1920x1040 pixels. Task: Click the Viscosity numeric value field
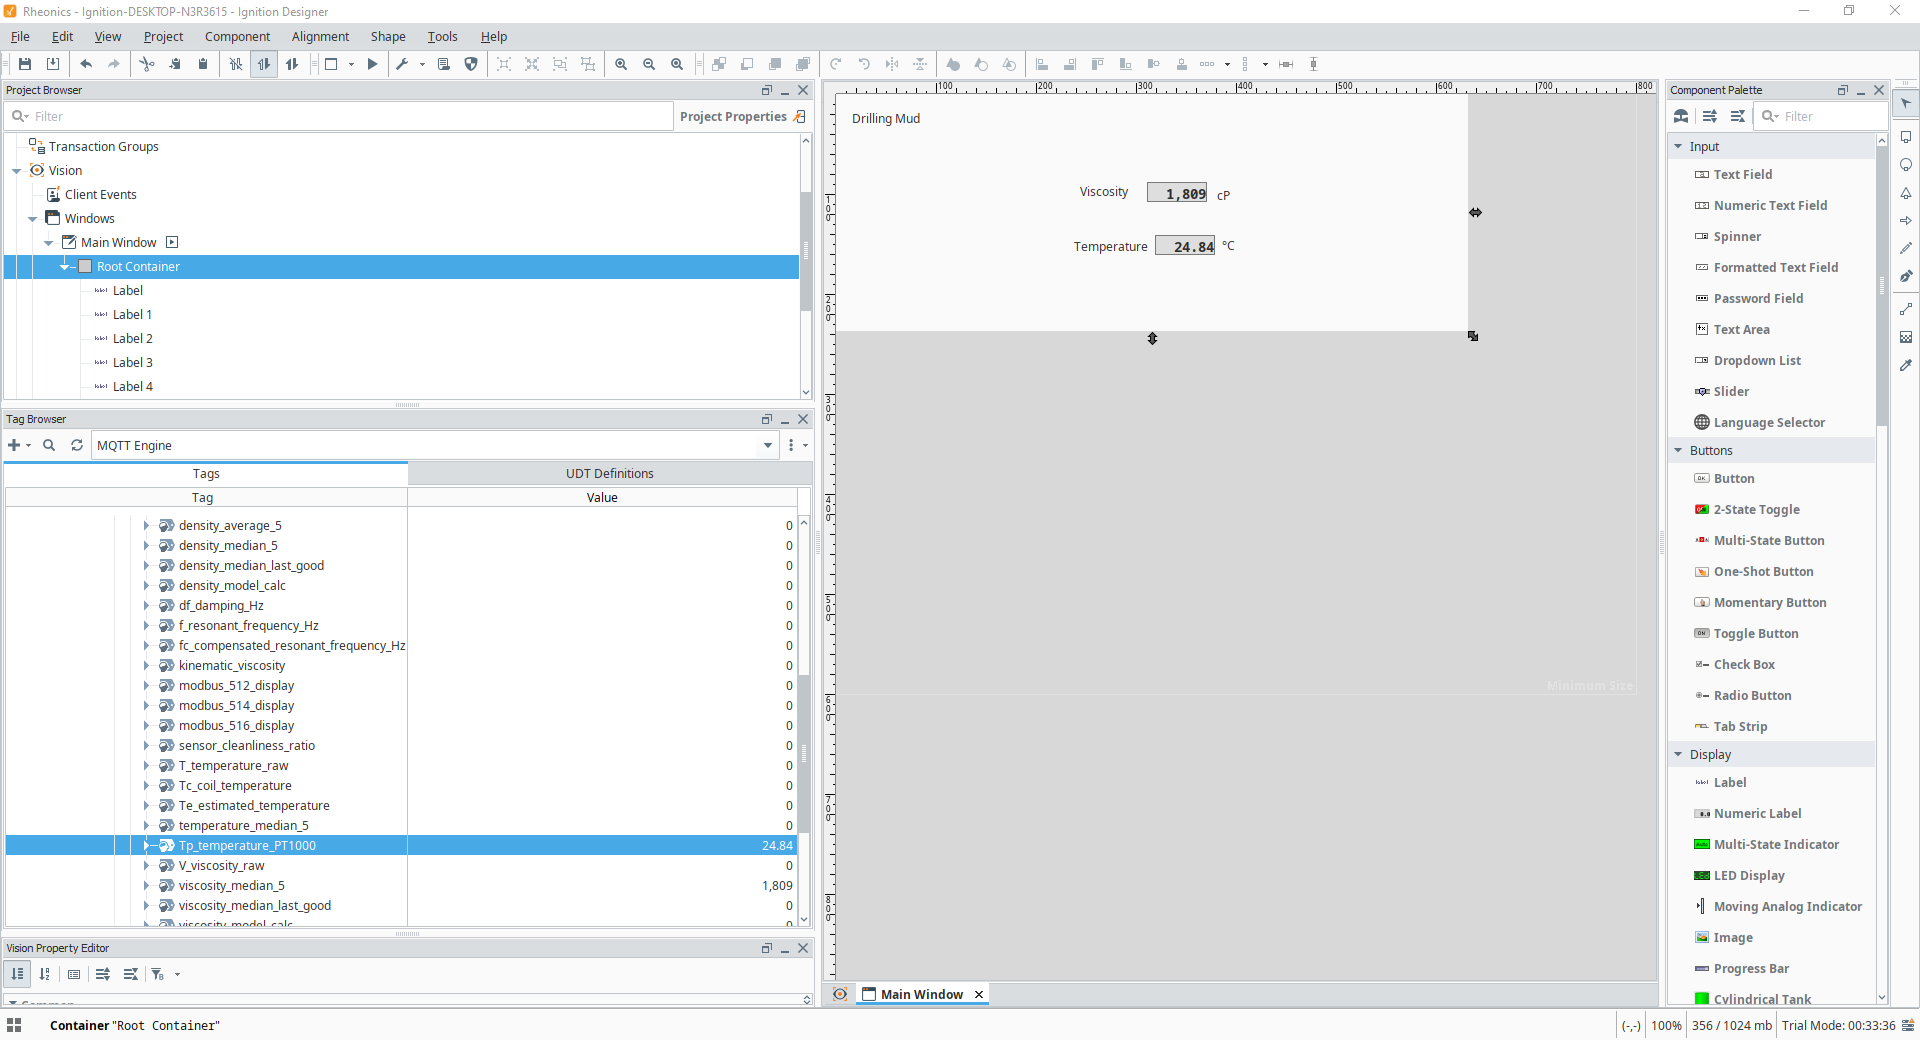tap(1177, 193)
